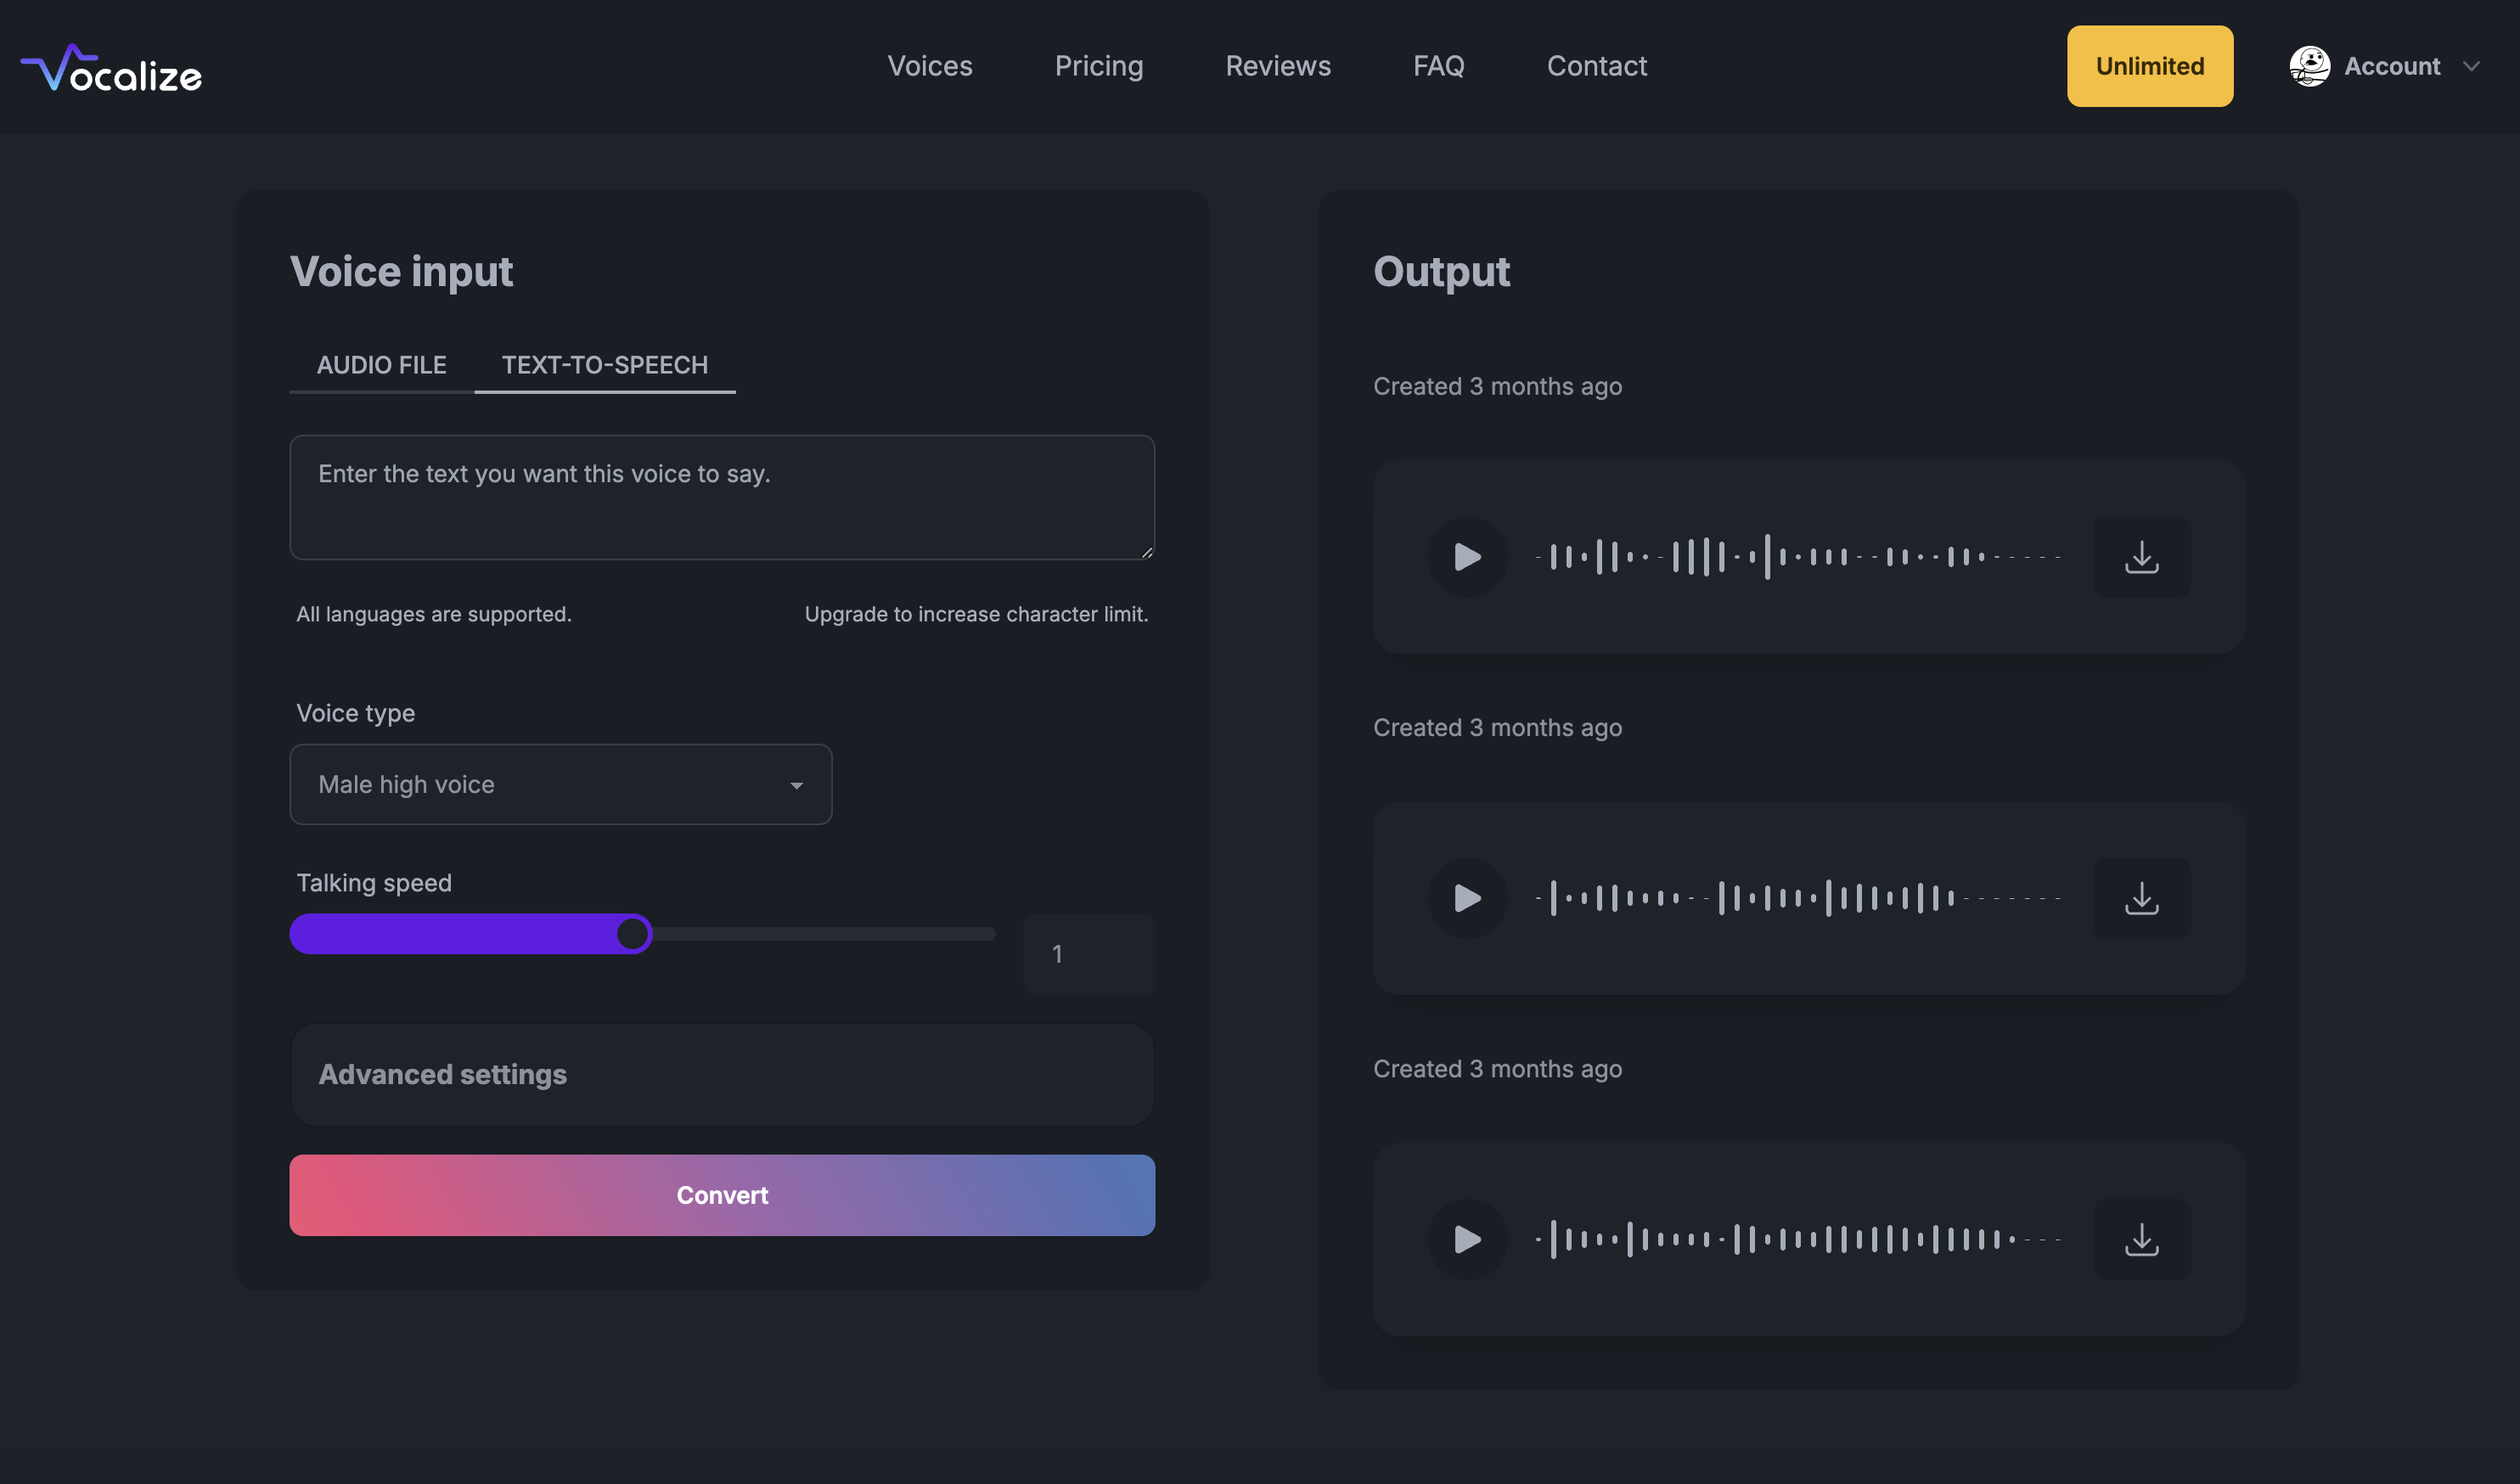Download the third output audio
This screenshot has width=2520, height=1484.
point(2141,1239)
